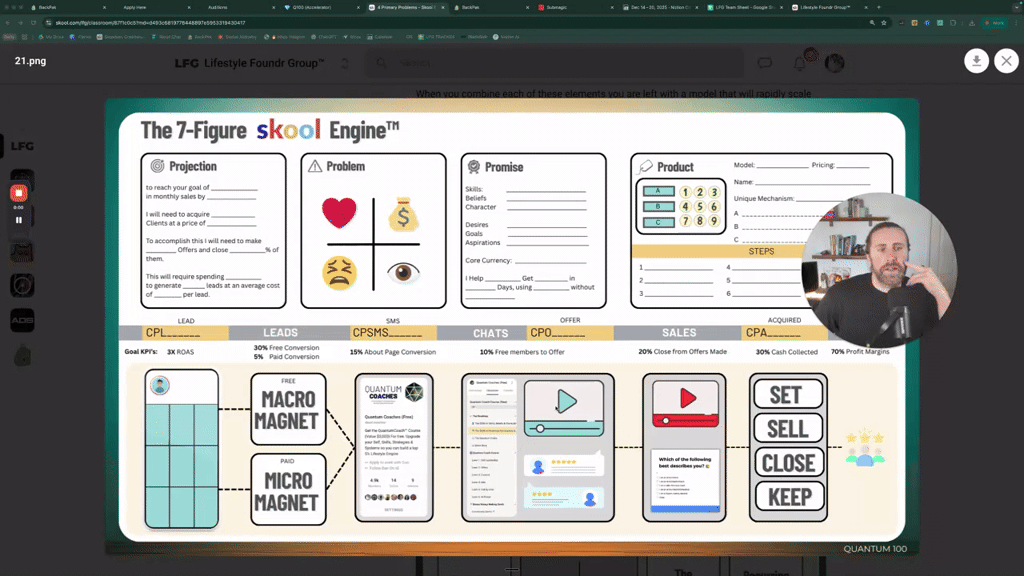Click the browser address bar URL

[x=150, y=23]
